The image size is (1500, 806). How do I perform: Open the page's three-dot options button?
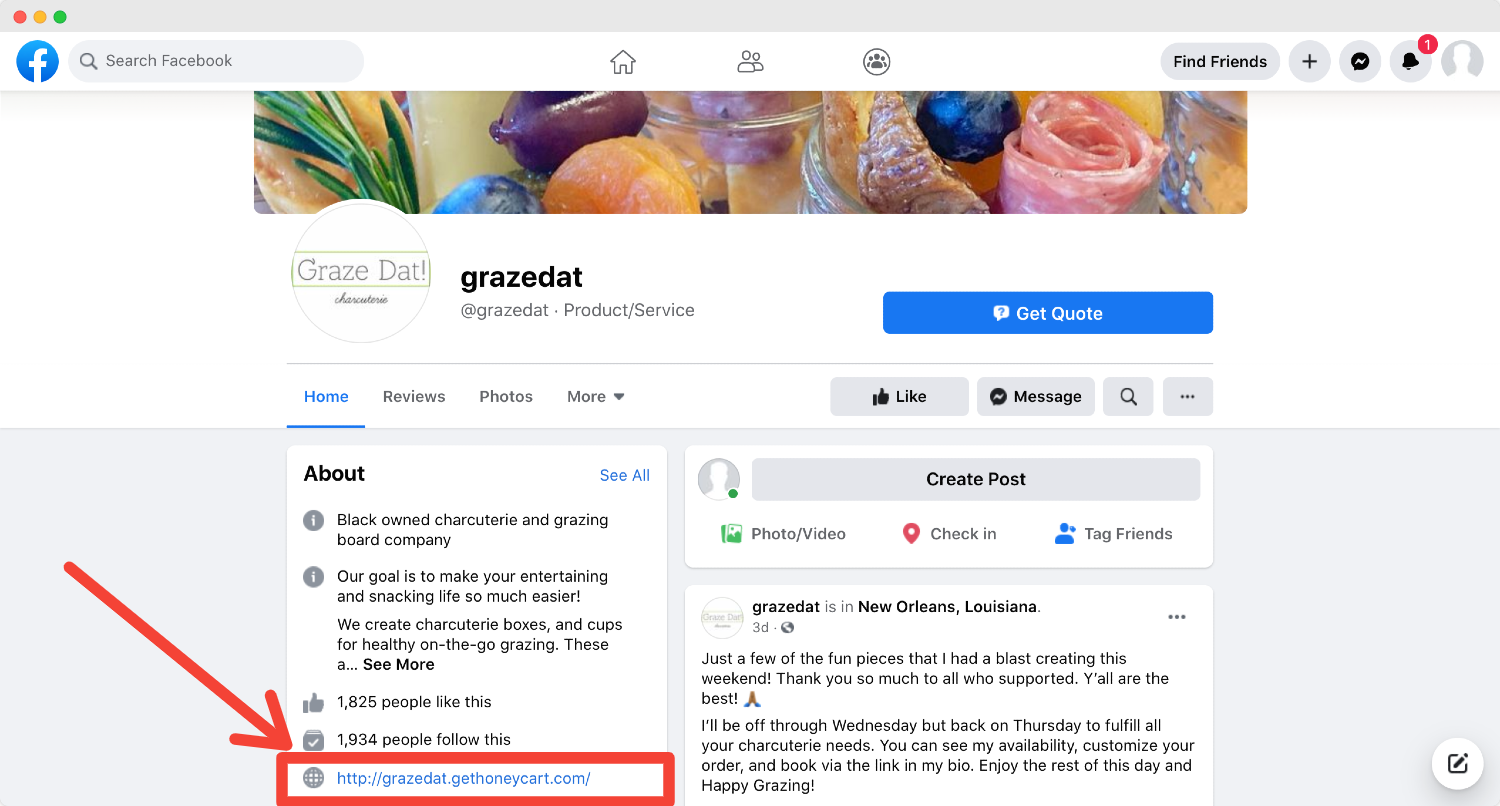(x=1187, y=396)
